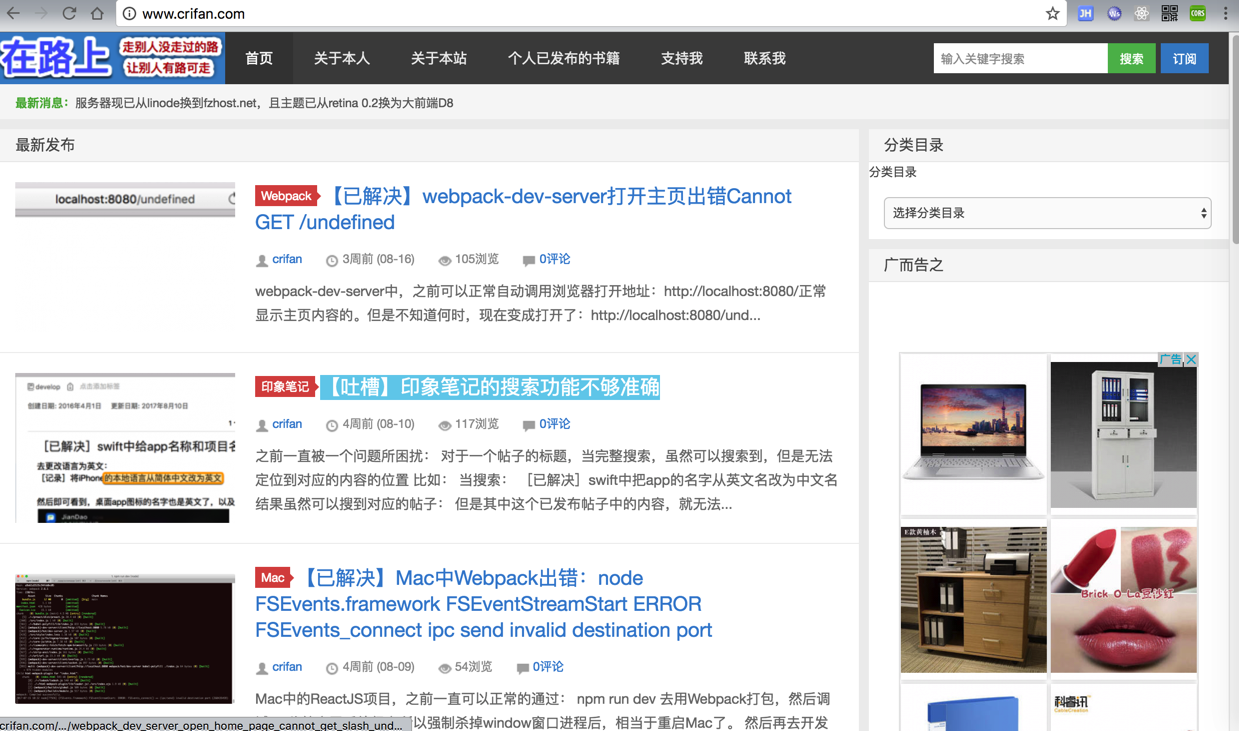
Task: Open the 印象笔记的搜索功能不够准确 post
Action: tap(490, 387)
